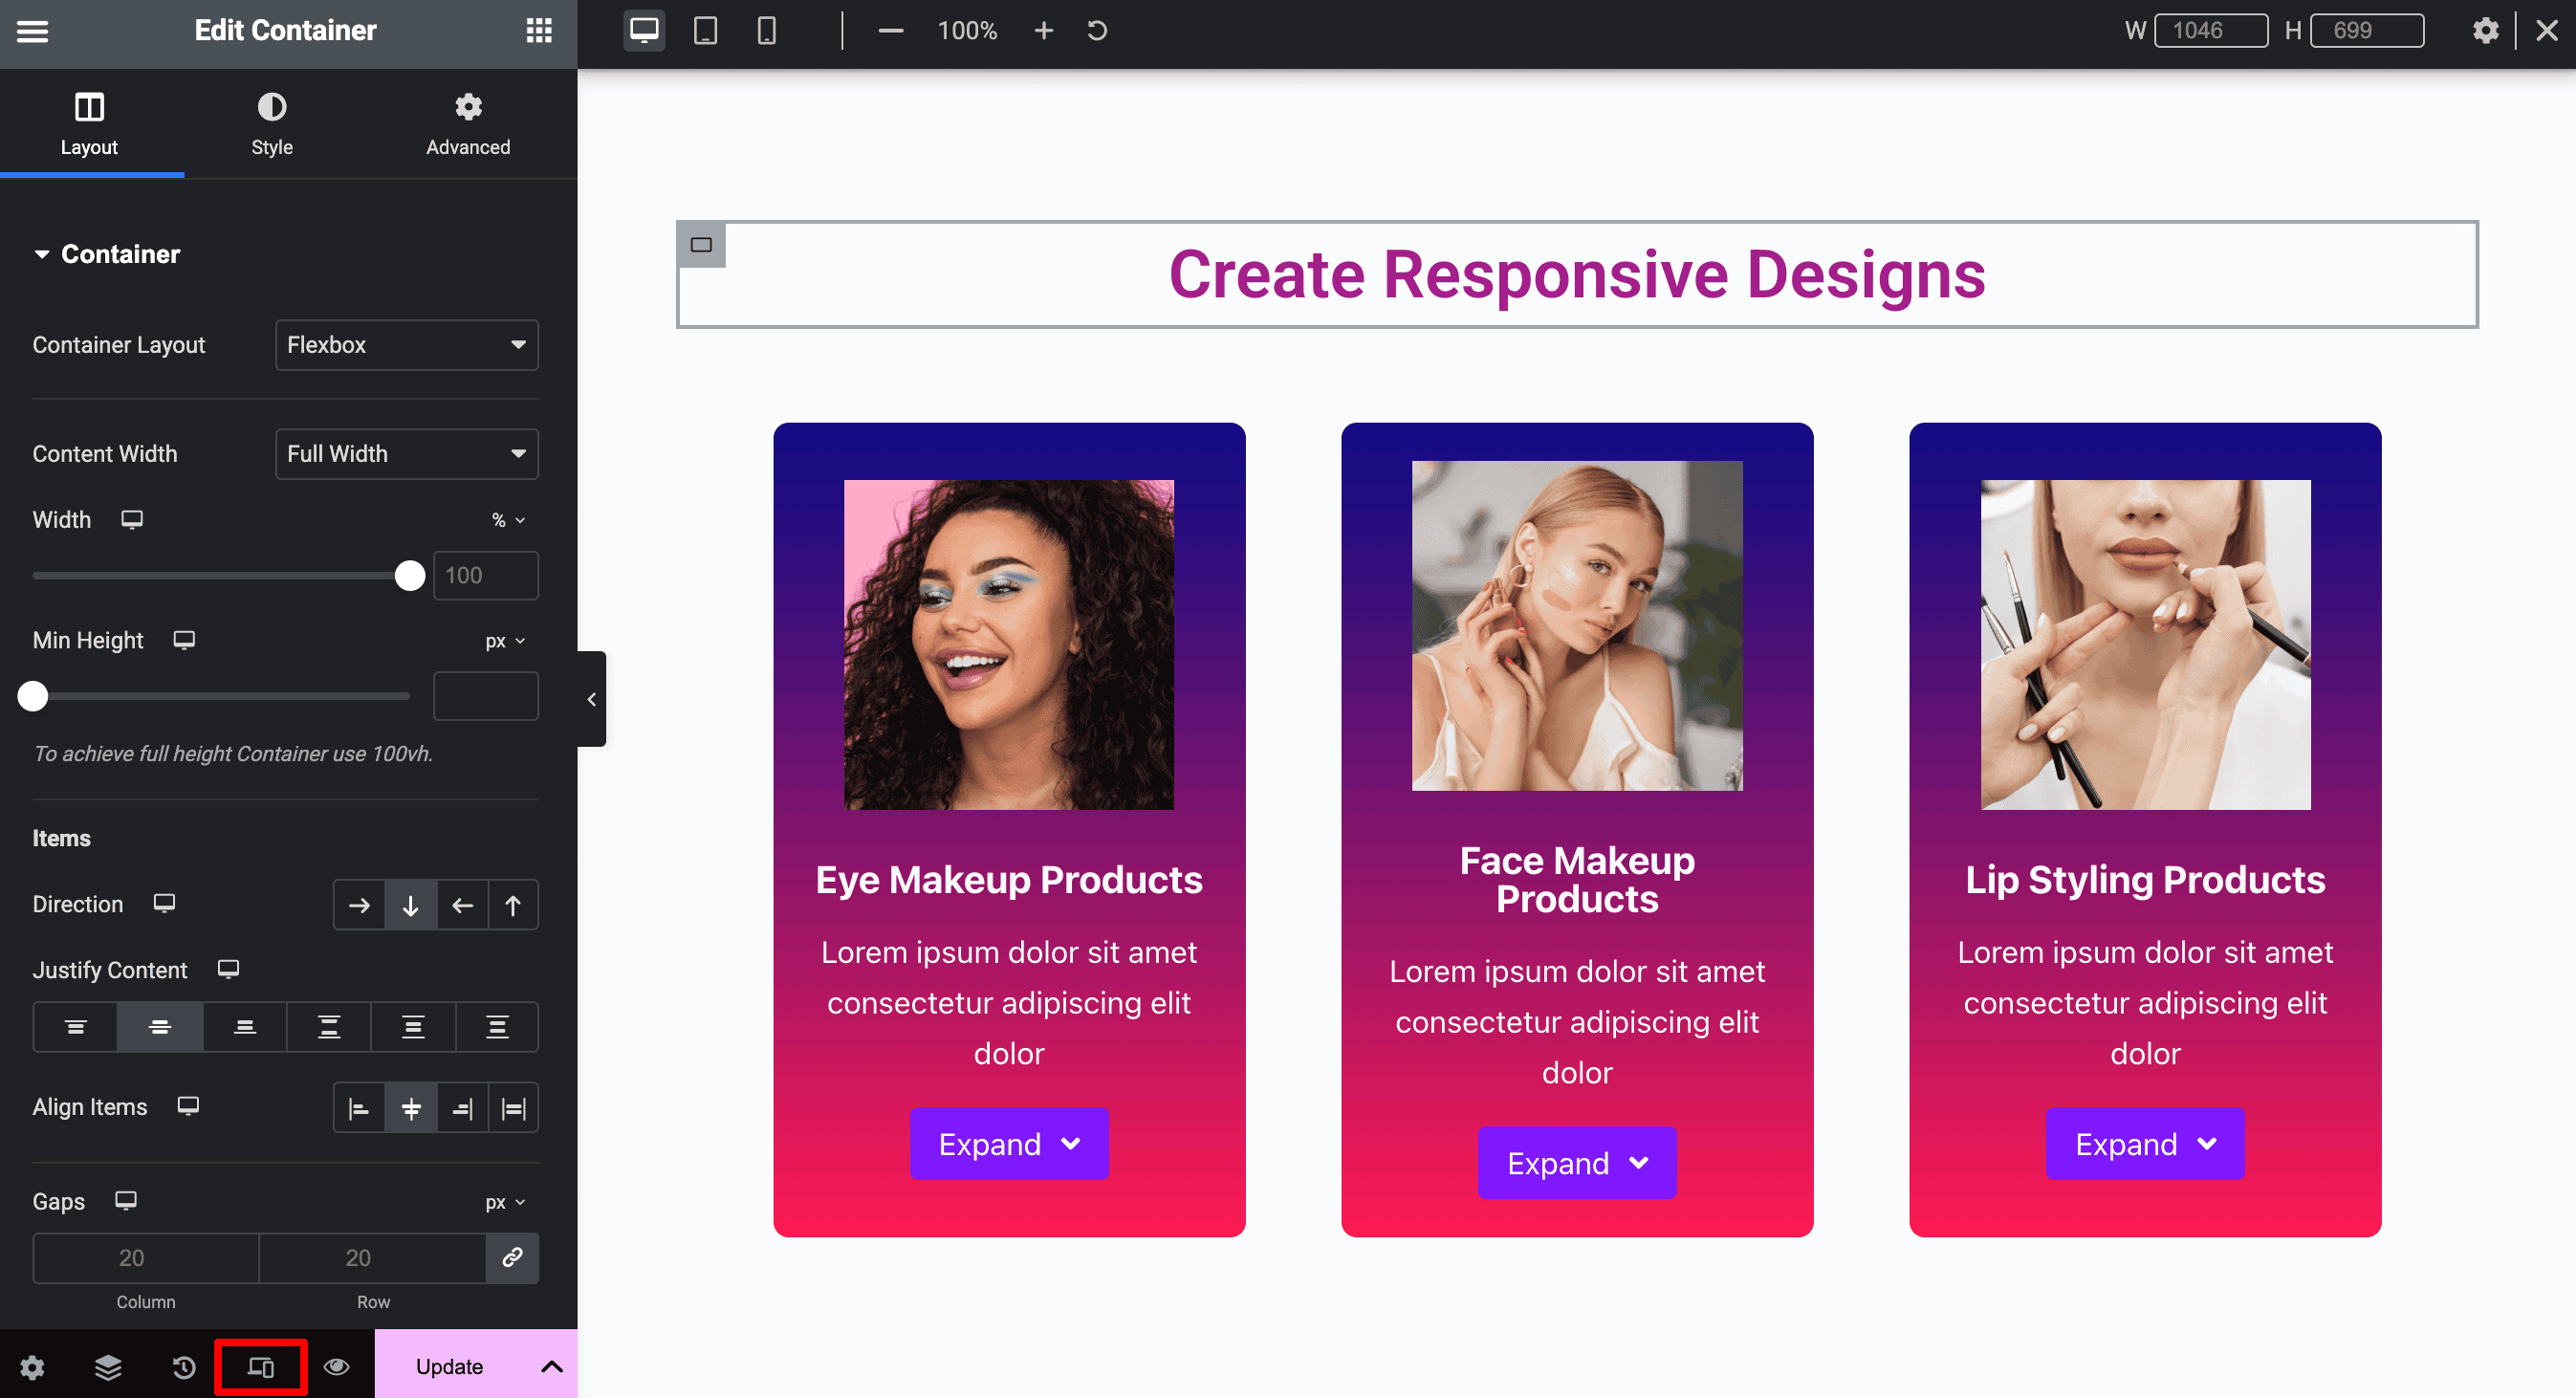Reset zoom with the rotate icon
The width and height of the screenshot is (2576, 1398).
click(1097, 31)
